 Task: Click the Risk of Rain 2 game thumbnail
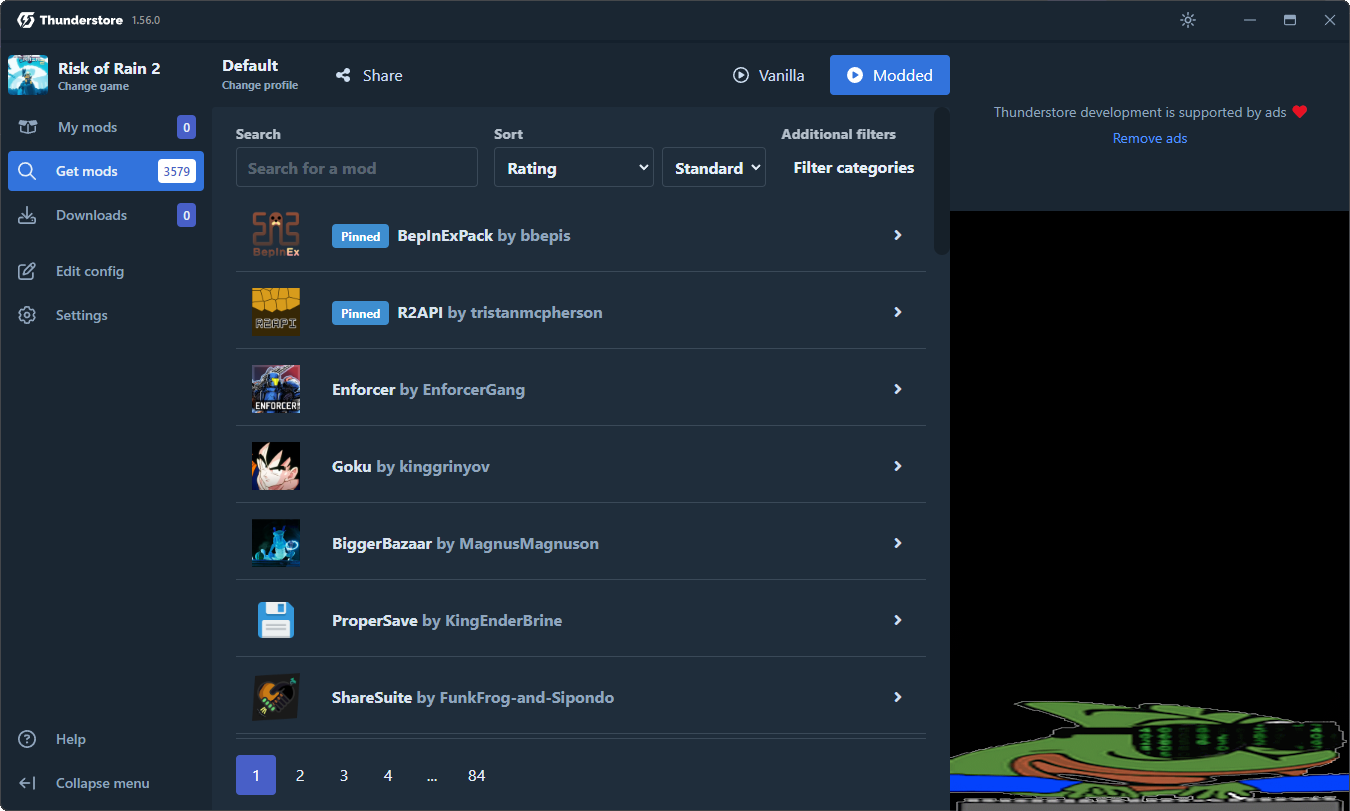pyautogui.click(x=28, y=75)
